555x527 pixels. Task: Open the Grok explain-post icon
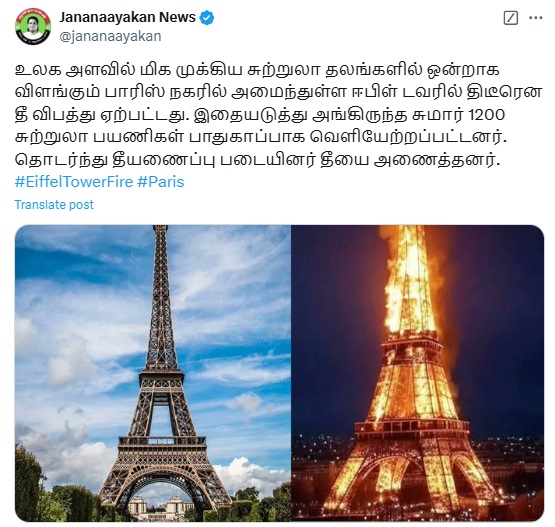coord(510,18)
